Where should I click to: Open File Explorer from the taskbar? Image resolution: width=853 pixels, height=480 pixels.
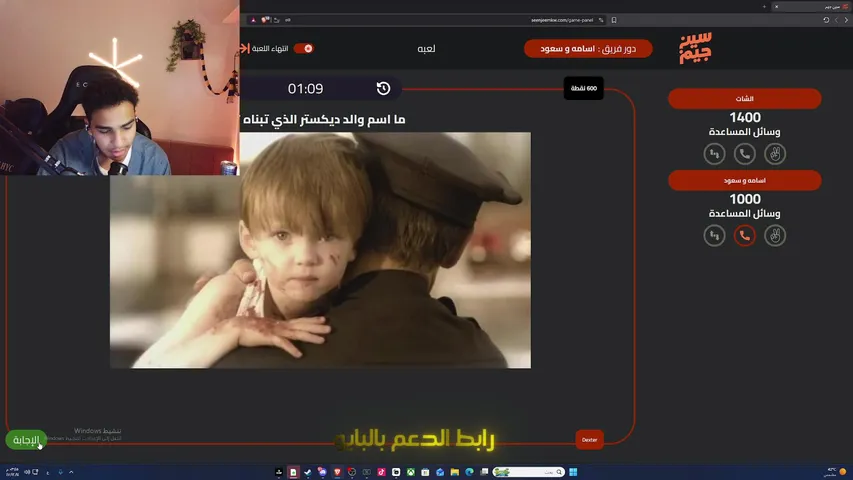pyautogui.click(x=455, y=472)
